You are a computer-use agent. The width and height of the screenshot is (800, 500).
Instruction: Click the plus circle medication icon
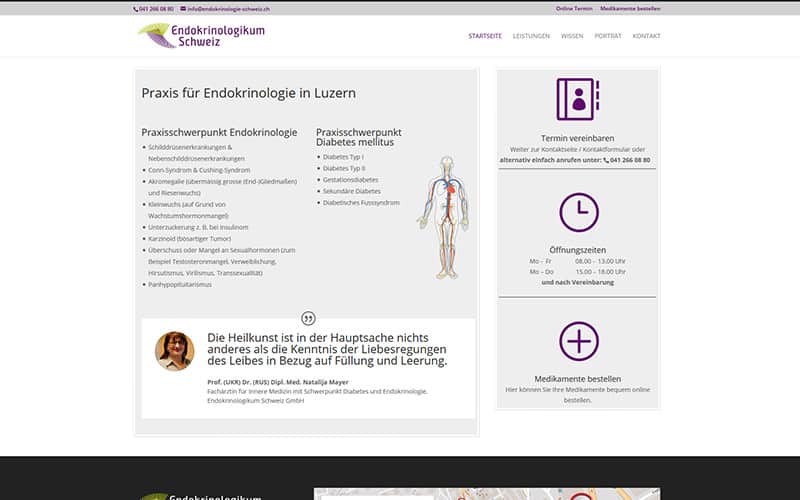(x=579, y=341)
